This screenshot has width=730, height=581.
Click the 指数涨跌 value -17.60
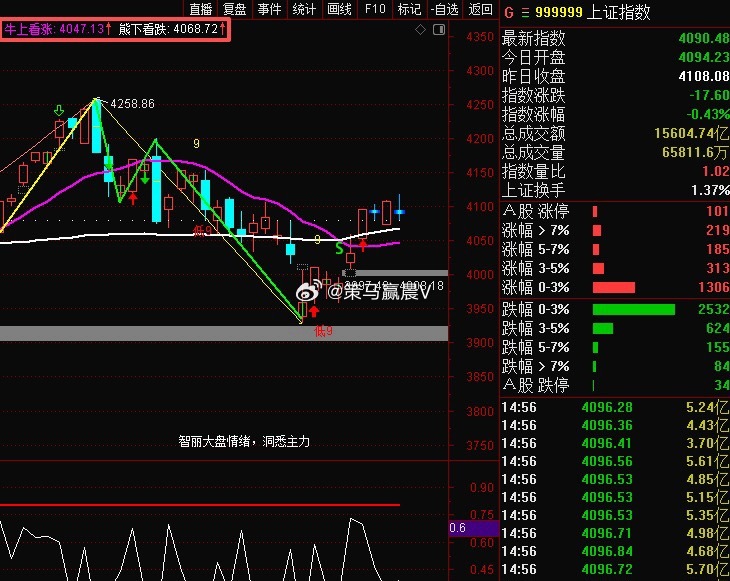pyautogui.click(x=709, y=95)
